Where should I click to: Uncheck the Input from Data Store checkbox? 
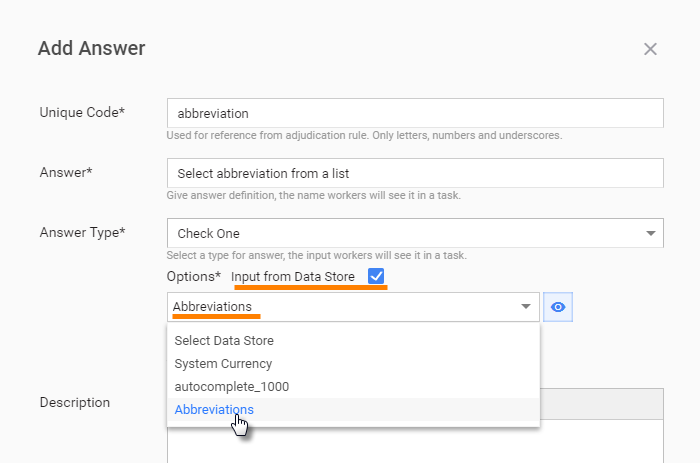click(376, 276)
